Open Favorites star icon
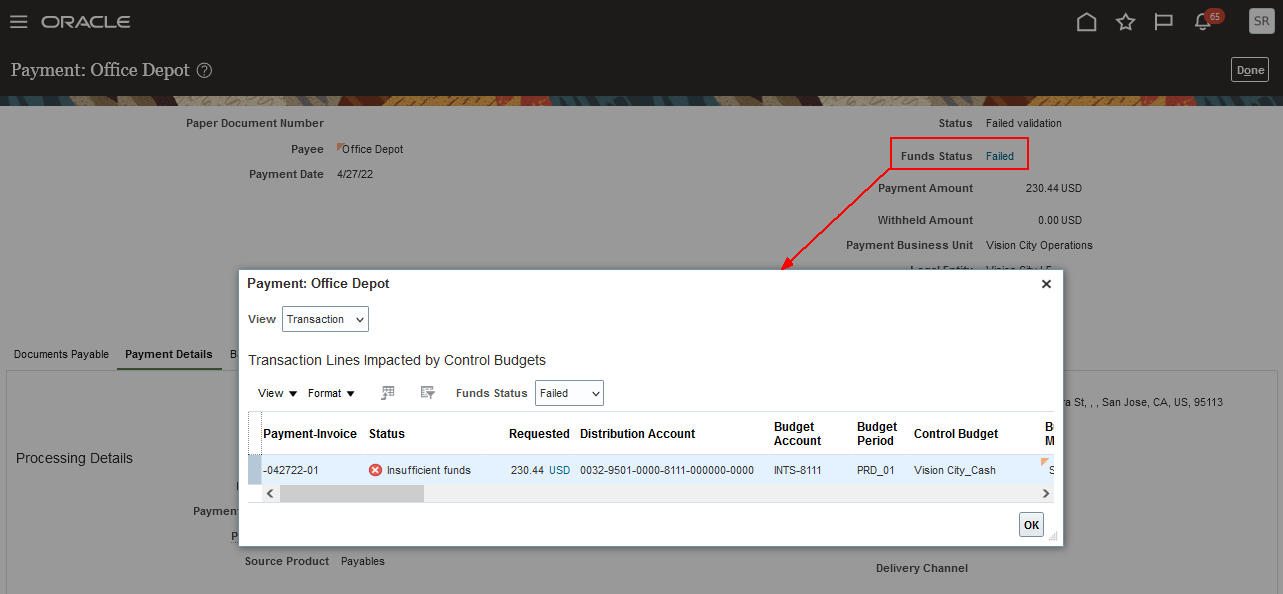Viewport: 1283px width, 594px height. coord(1125,22)
